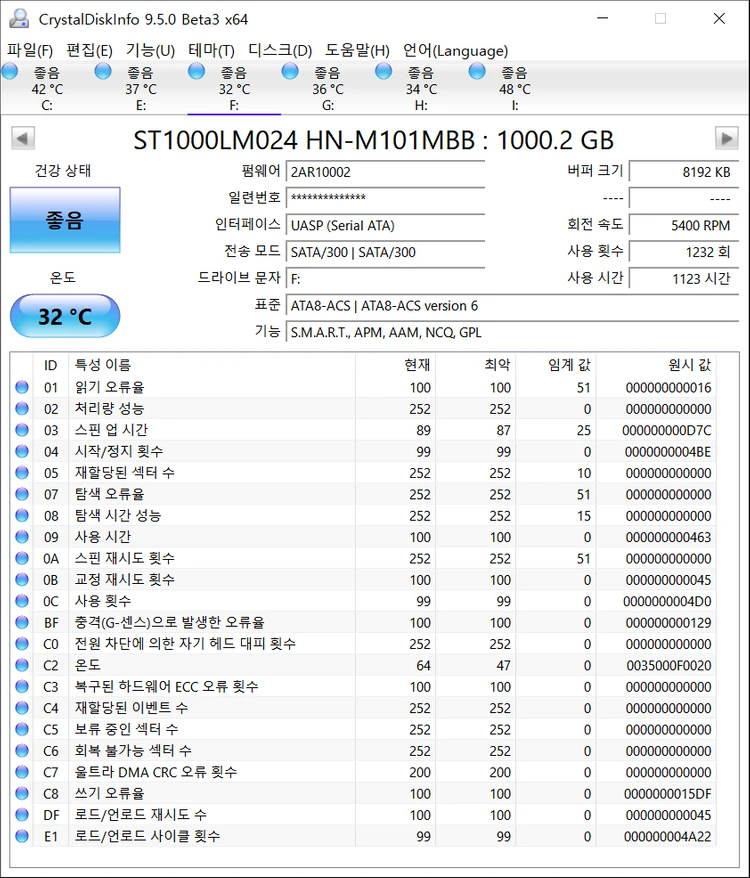Image resolution: width=750 pixels, height=878 pixels.
Task: Click status icon of row C5 보류 중인 섹터
Action: 22,729
